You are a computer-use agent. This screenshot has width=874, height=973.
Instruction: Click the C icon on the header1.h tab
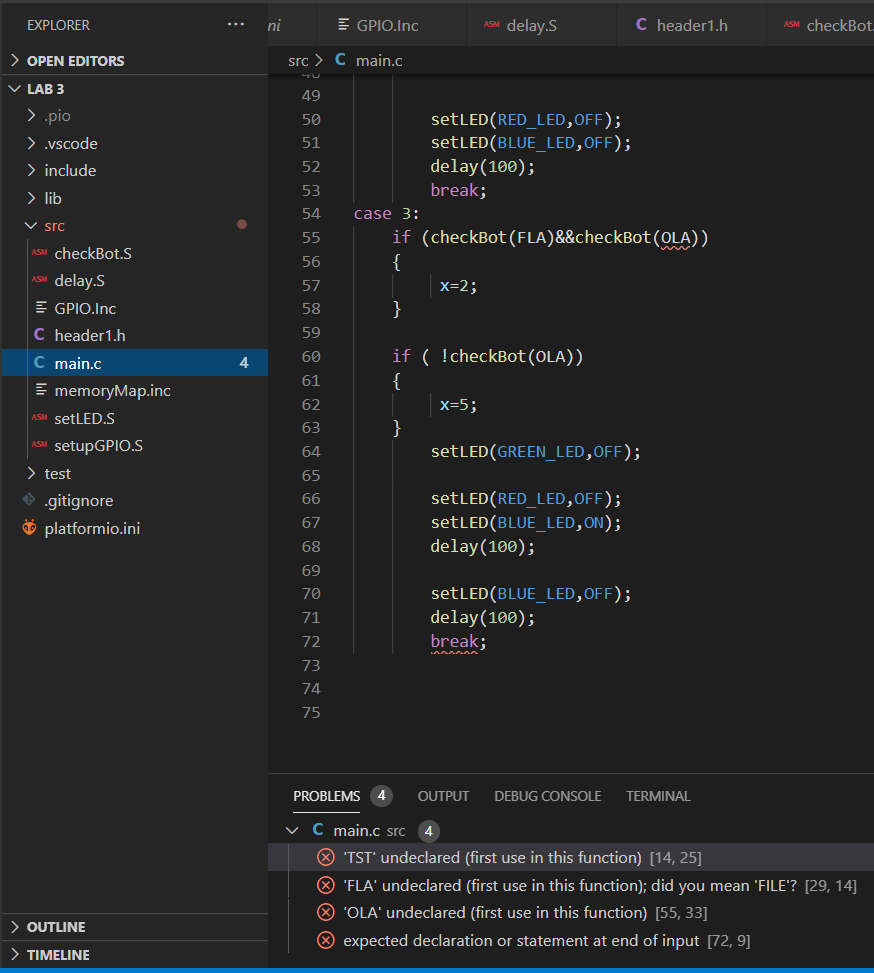point(641,23)
